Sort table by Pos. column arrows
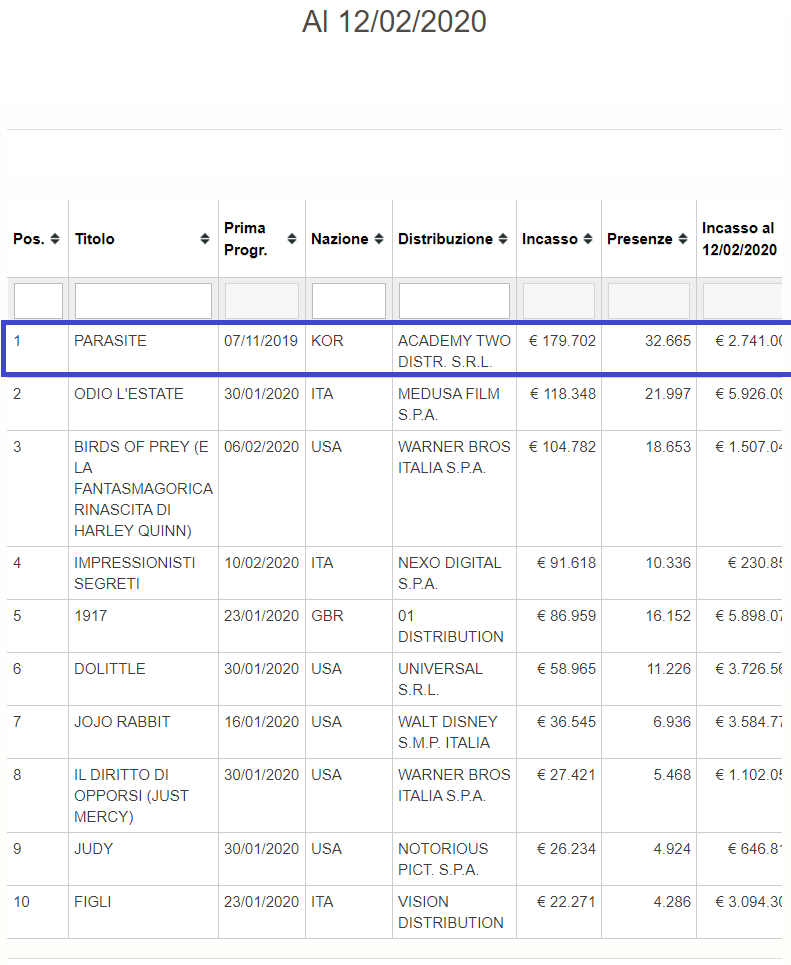Screen dimensions: 791x965 55,239
